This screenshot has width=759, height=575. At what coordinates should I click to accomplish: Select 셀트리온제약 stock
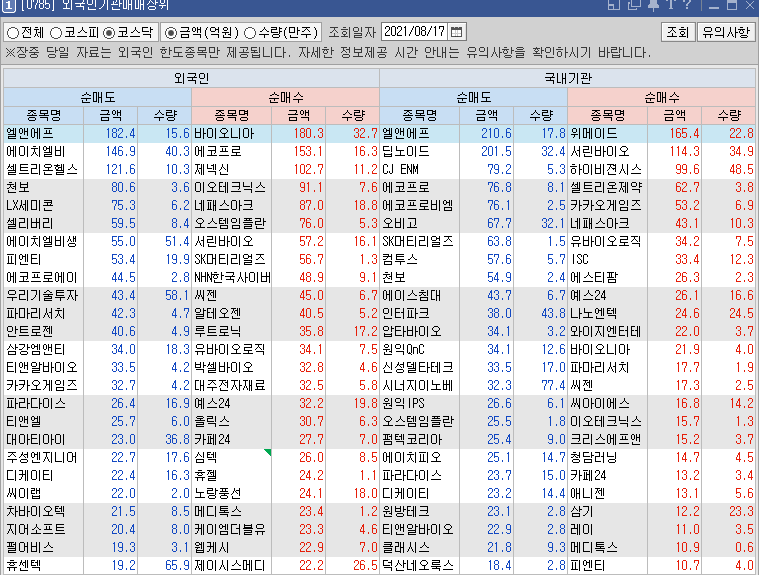click(x=606, y=187)
